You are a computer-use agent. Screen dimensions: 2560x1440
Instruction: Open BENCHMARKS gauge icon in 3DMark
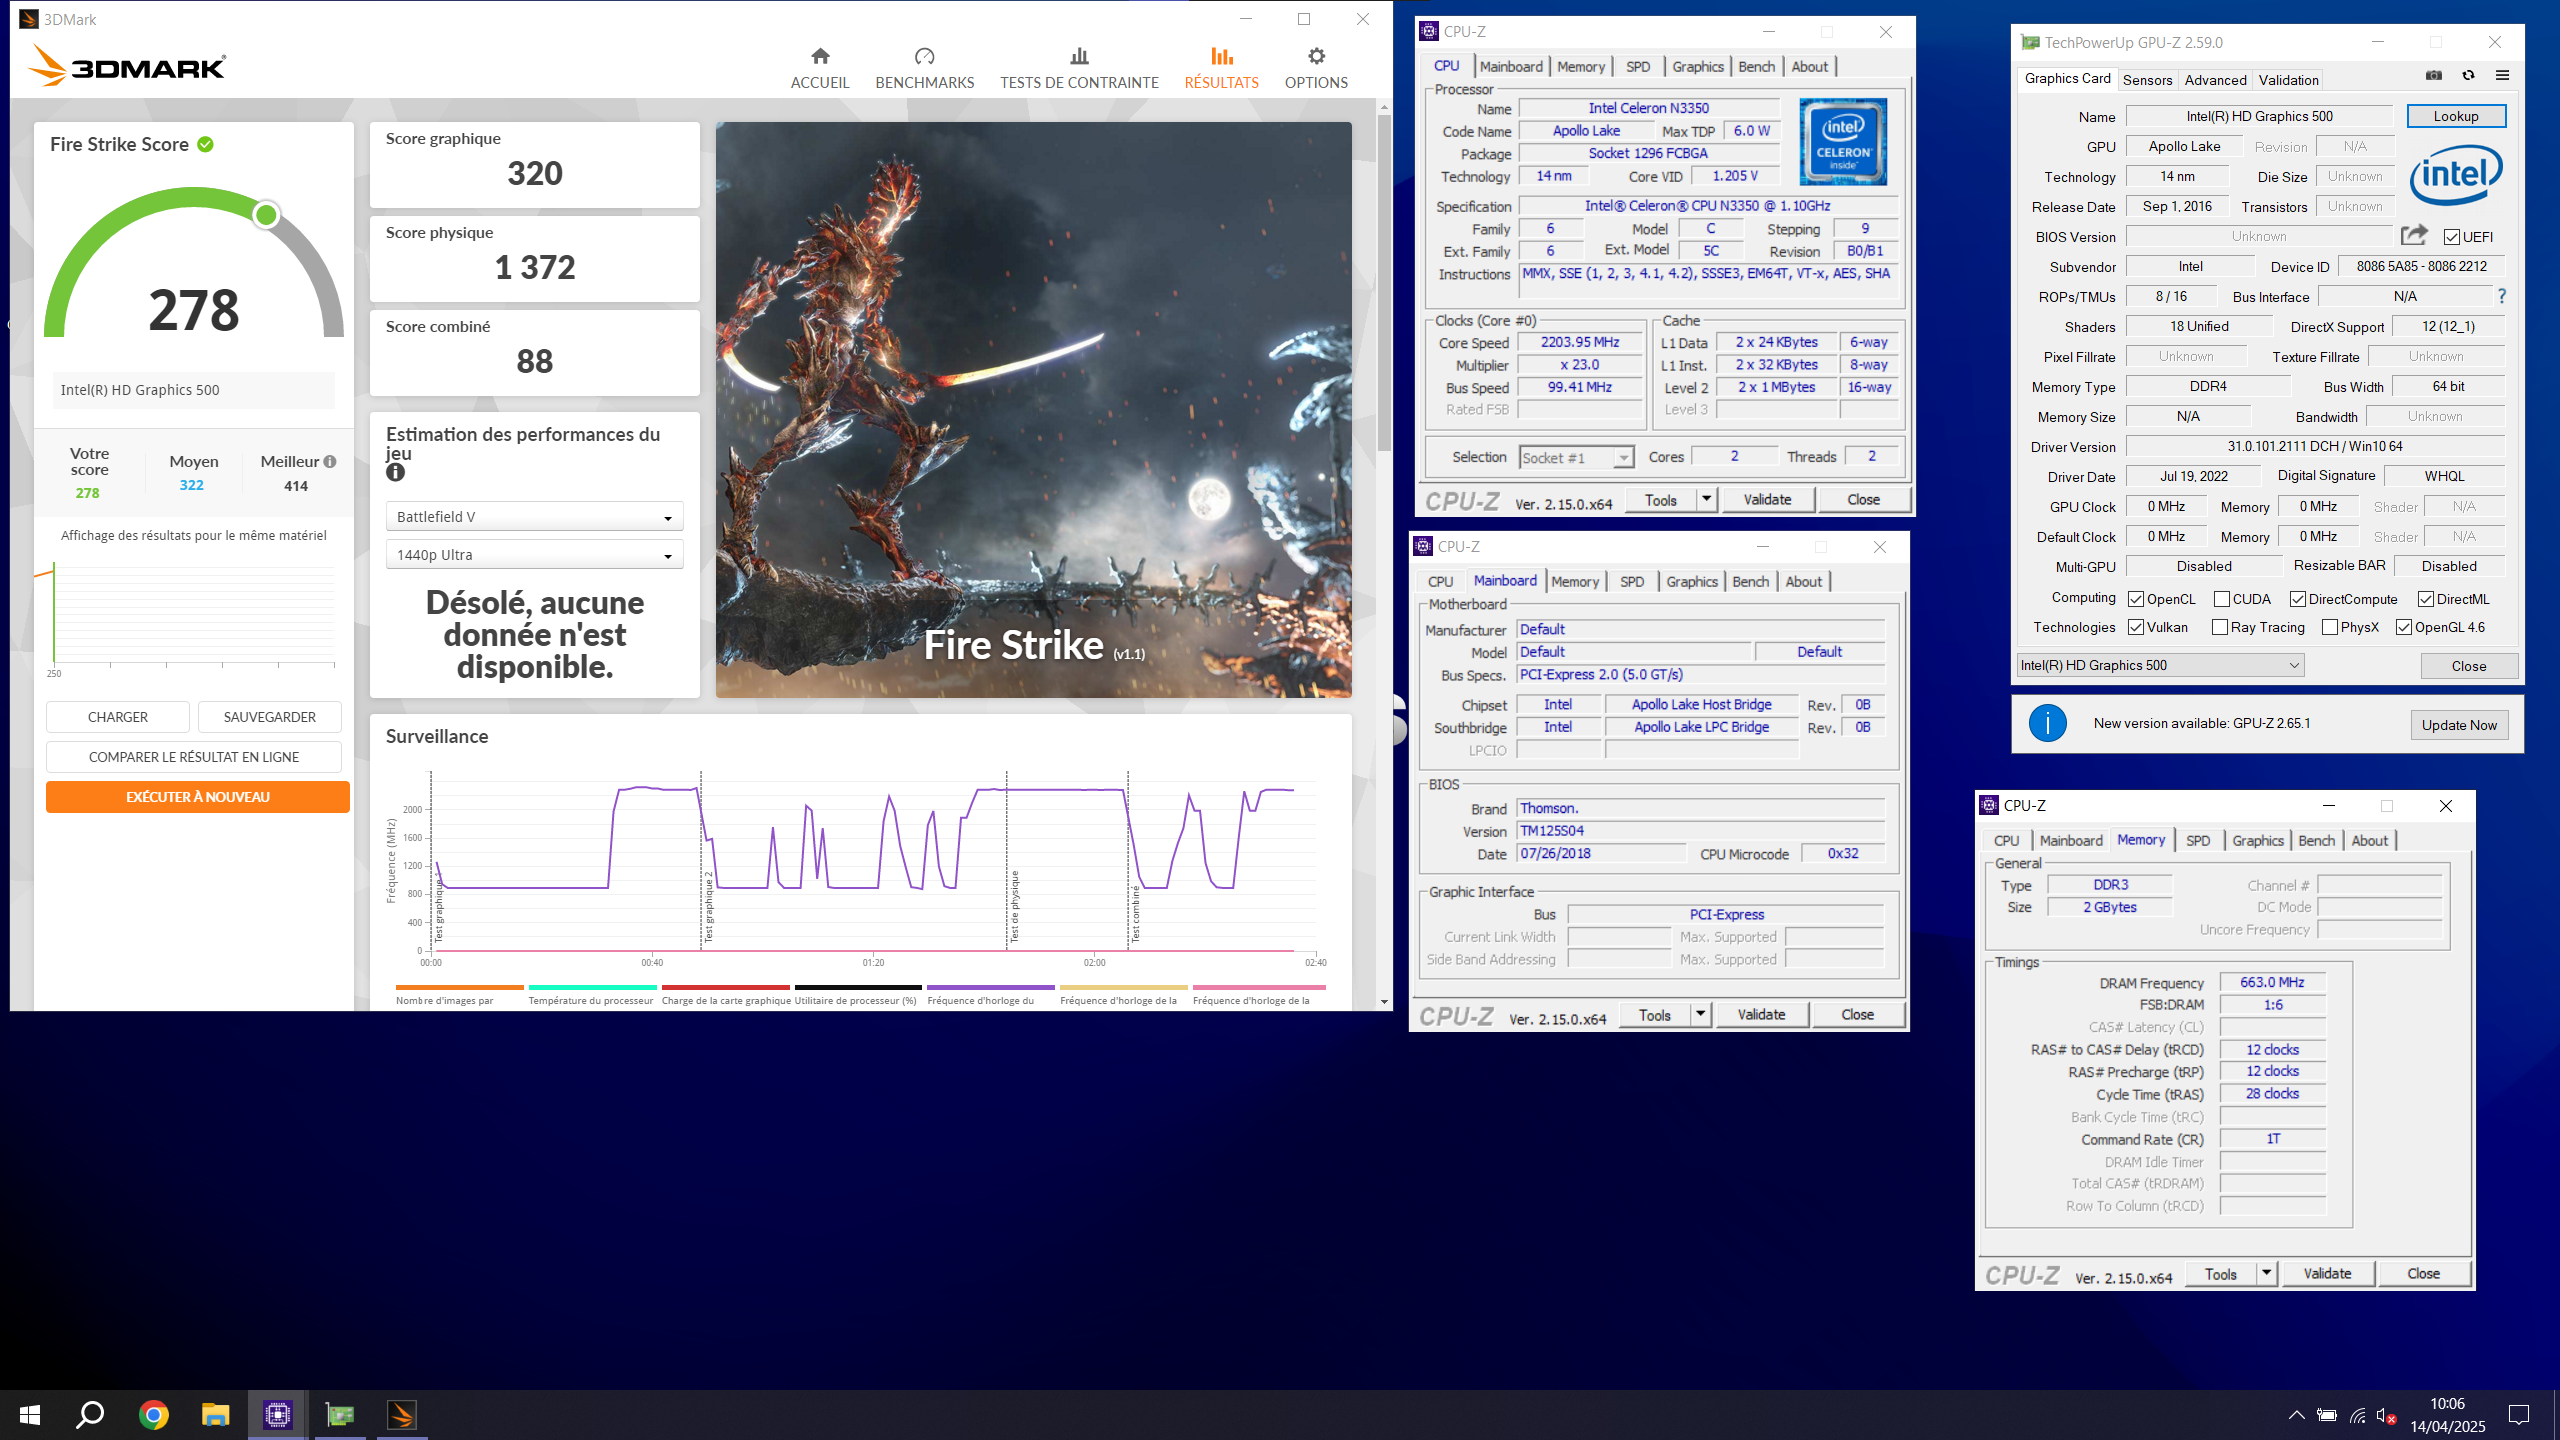click(924, 56)
